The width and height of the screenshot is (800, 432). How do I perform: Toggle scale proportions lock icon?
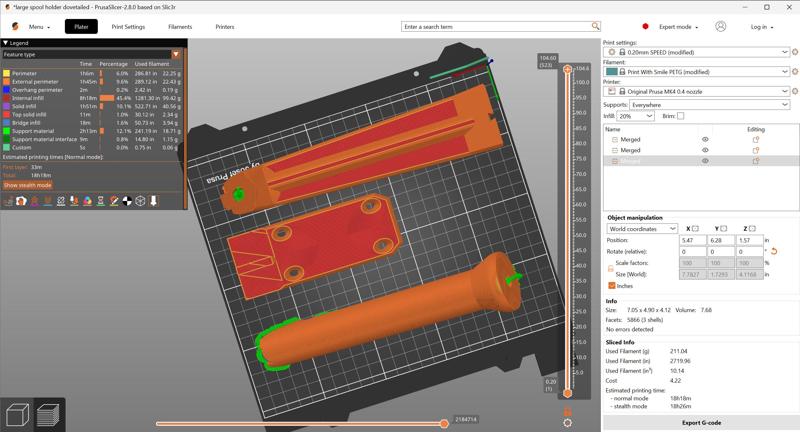click(x=610, y=268)
